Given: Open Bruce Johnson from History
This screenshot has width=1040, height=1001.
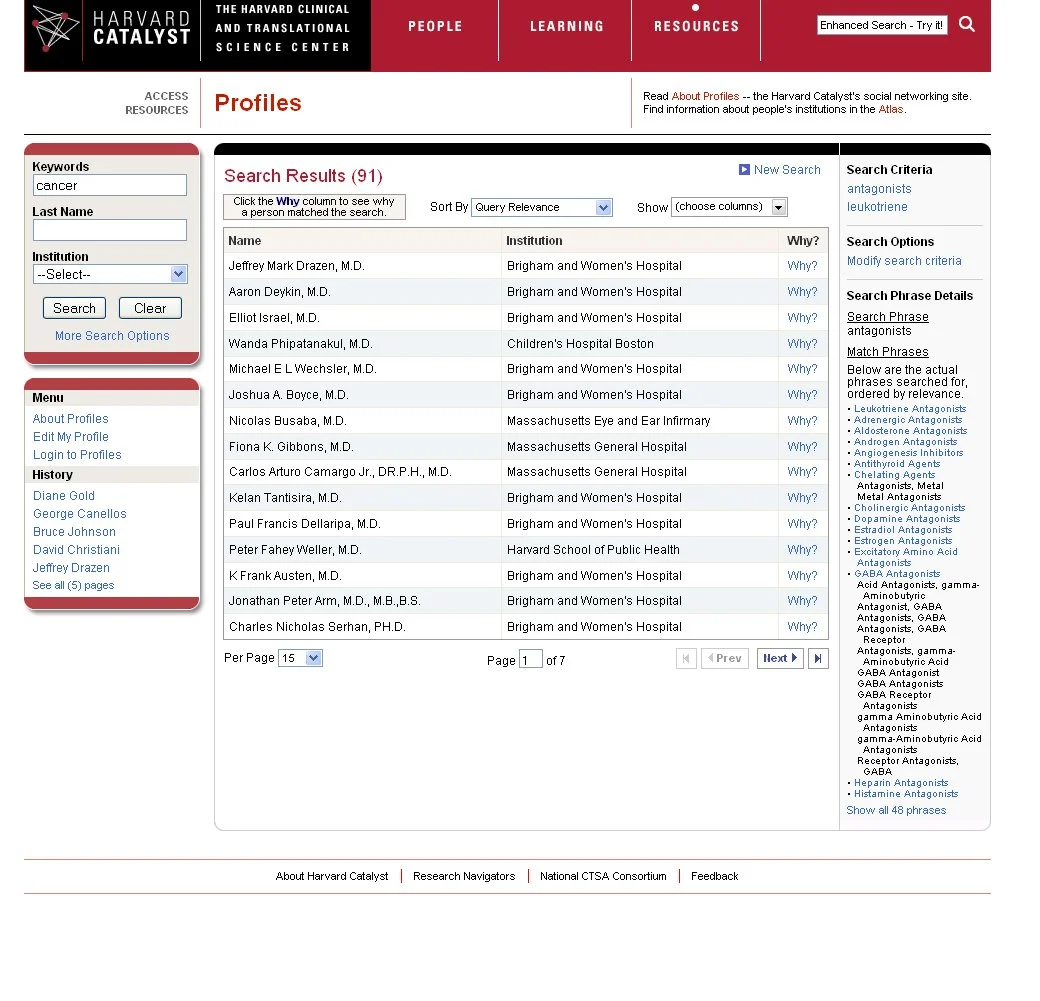Looking at the screenshot, I should click(x=74, y=532).
